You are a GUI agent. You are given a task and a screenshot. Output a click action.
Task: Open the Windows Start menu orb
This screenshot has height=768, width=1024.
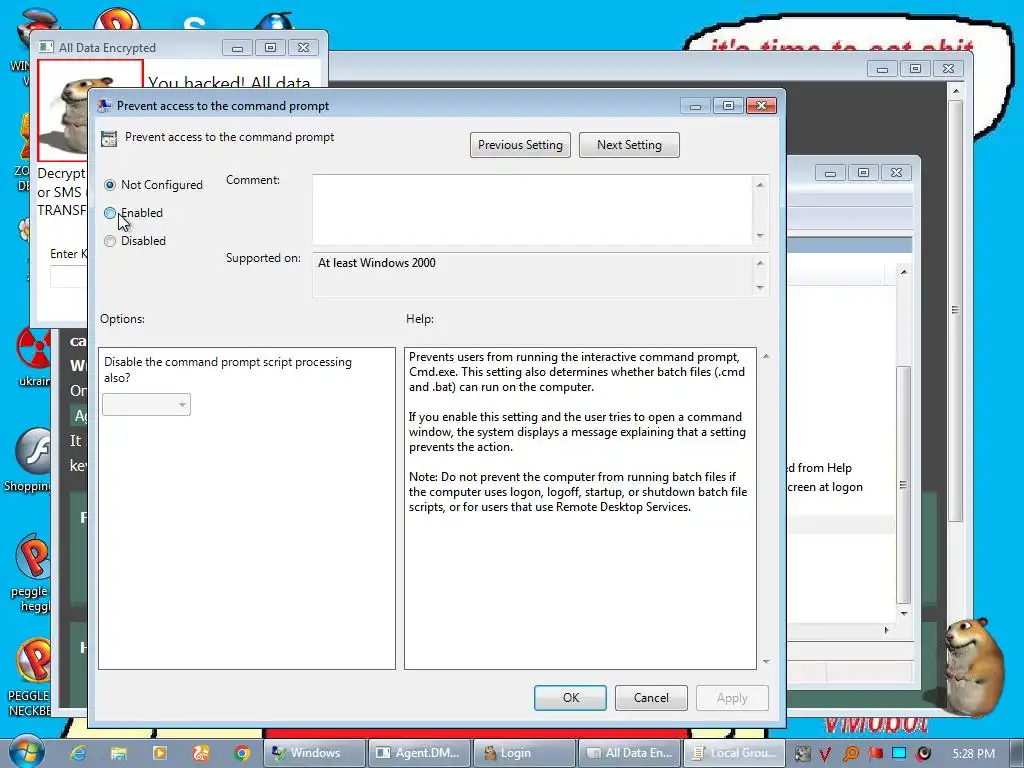pyautogui.click(x=25, y=752)
